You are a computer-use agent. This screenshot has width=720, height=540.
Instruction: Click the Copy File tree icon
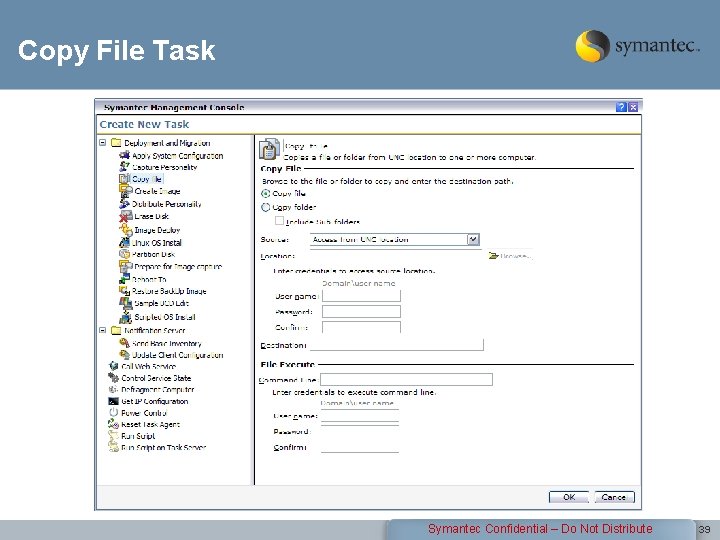click(124, 179)
